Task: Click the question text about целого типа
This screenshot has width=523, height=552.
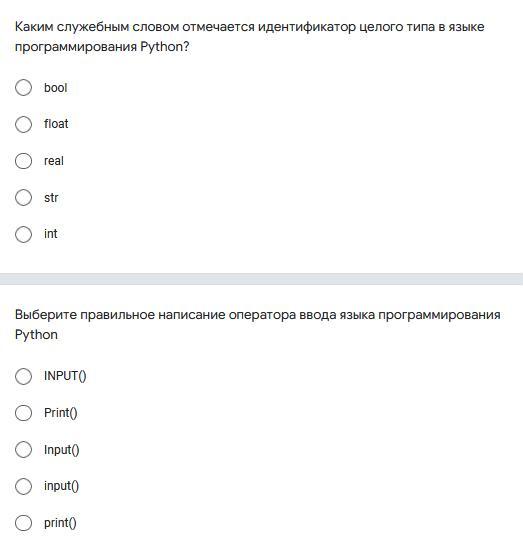Action: [250, 36]
